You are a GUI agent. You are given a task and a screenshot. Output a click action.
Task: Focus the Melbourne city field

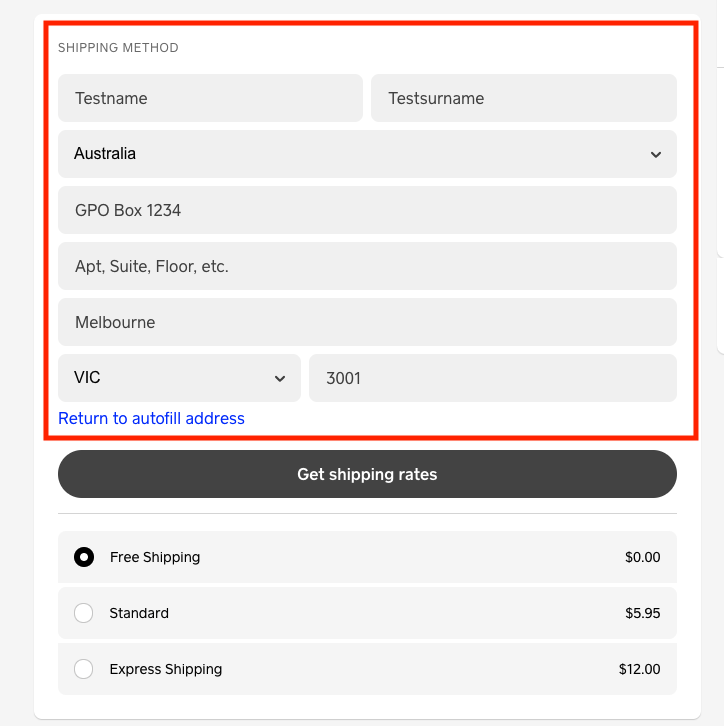coord(366,322)
